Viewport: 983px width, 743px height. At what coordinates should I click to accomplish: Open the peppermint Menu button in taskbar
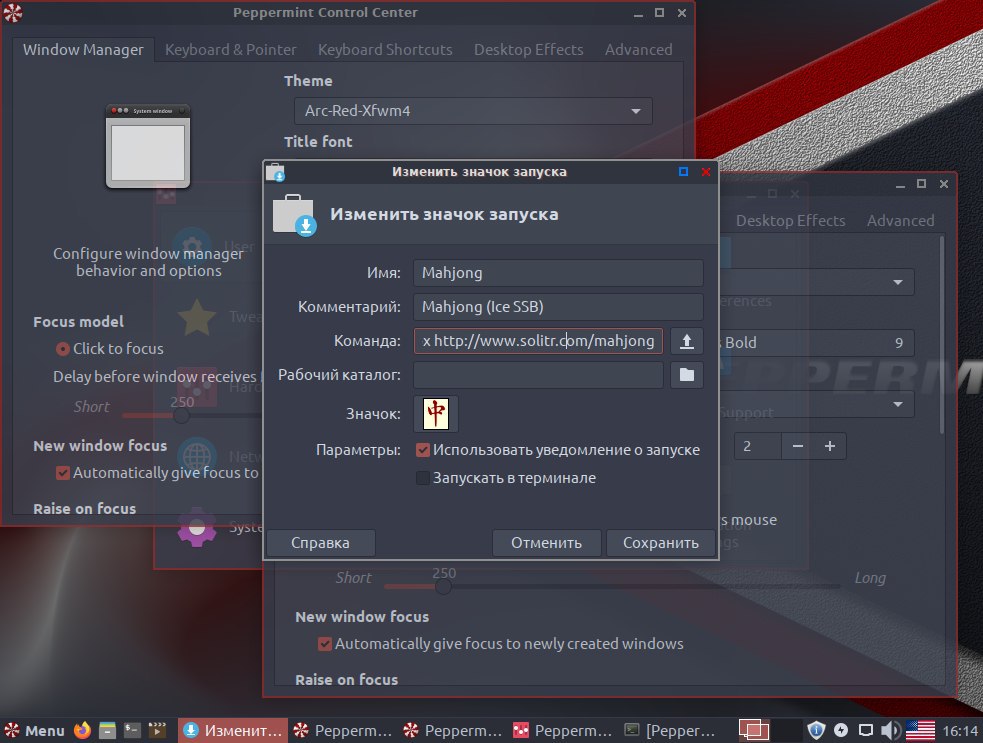point(34,730)
